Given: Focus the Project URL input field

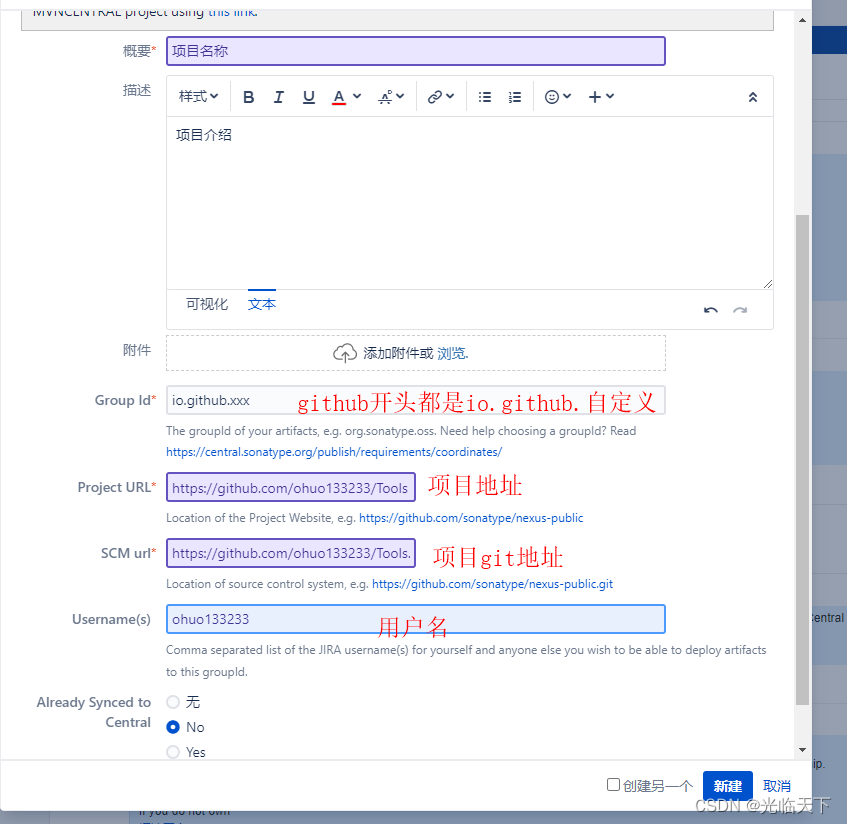Looking at the screenshot, I should pos(291,487).
